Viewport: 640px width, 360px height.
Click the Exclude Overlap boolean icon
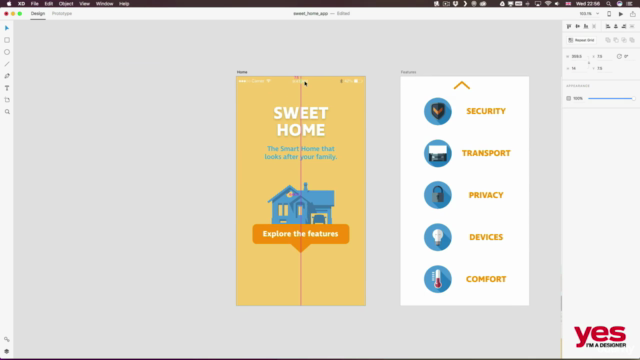(x=632, y=40)
